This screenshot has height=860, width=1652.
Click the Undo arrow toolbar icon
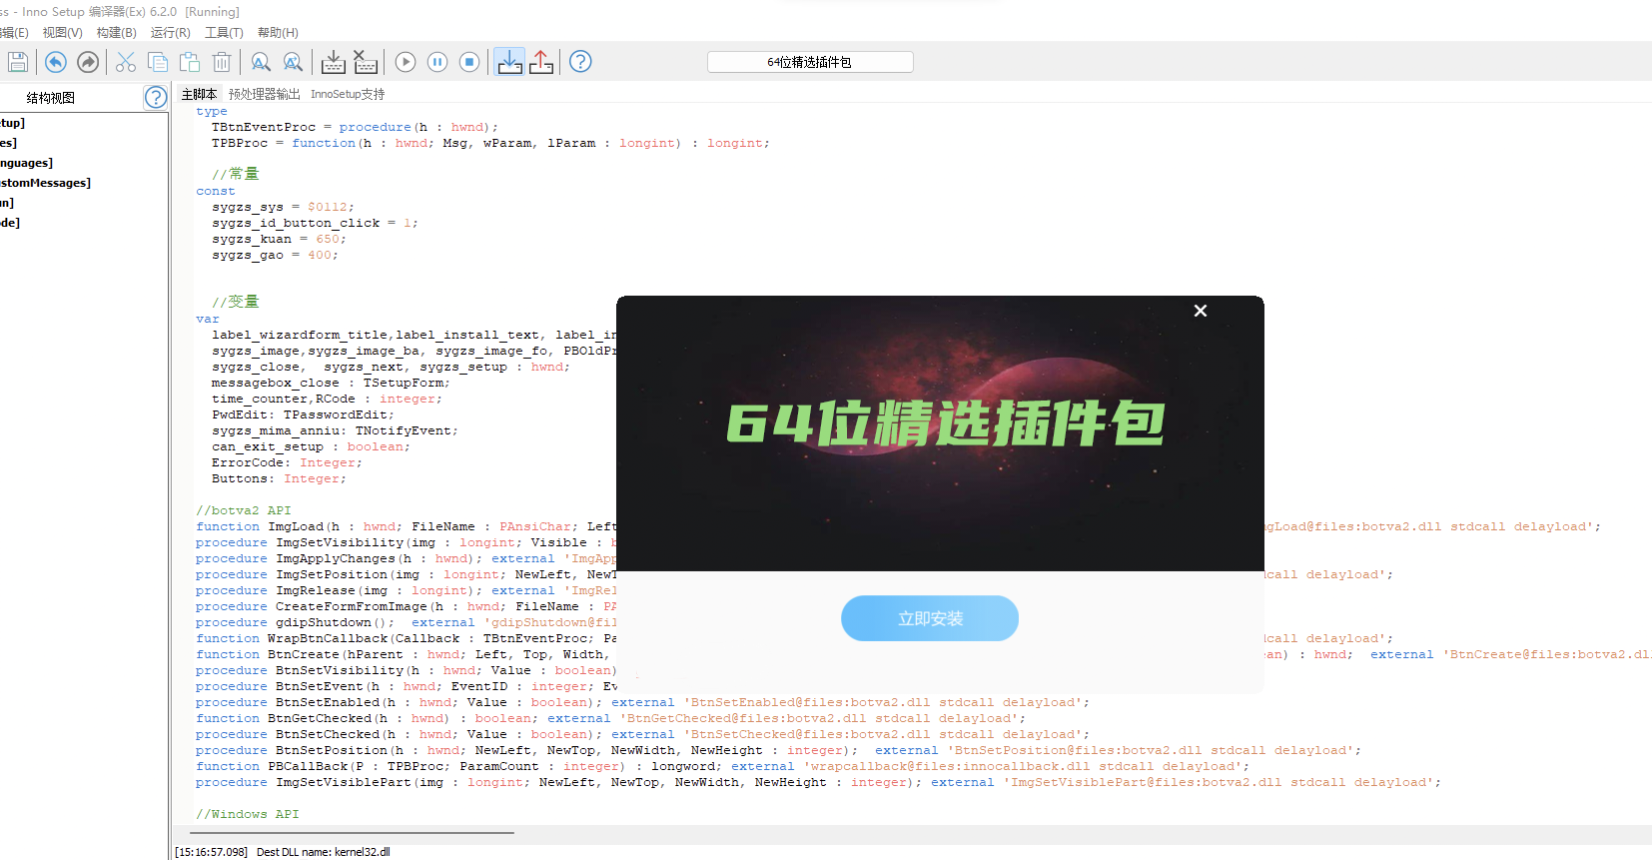[x=56, y=62]
